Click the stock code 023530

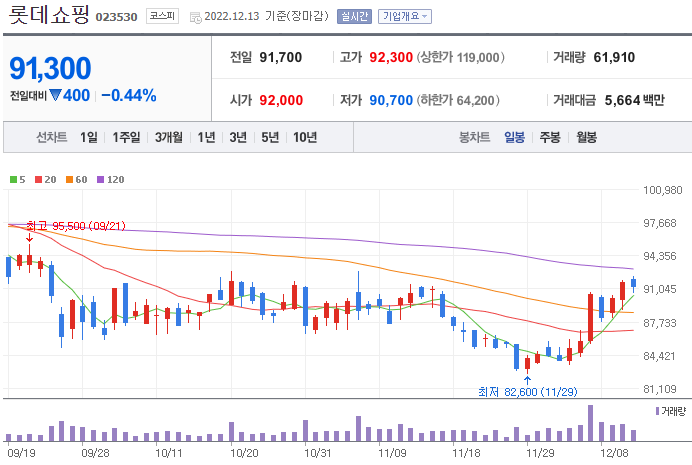tap(117, 17)
